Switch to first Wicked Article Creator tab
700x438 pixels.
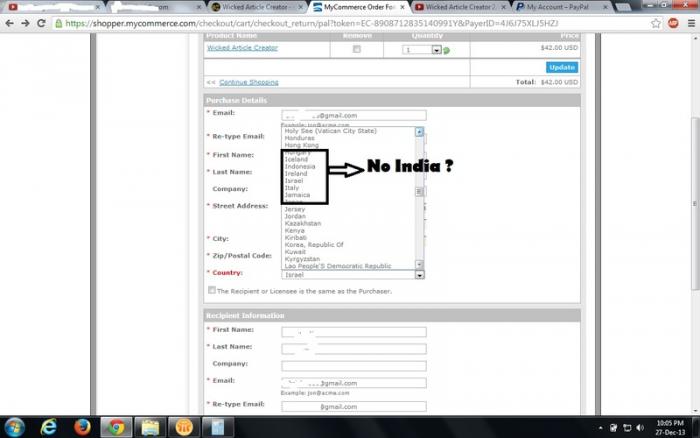255,7
